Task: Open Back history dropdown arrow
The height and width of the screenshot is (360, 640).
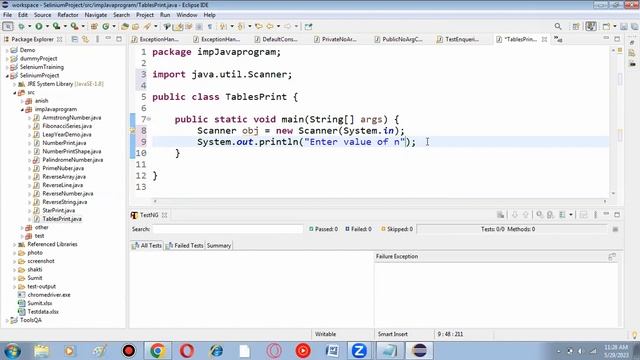Action: 278,27
